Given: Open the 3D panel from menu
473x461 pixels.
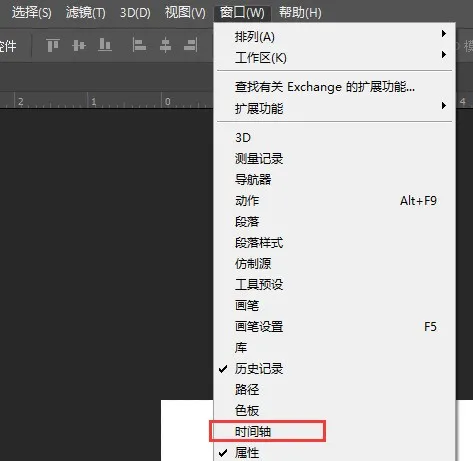Looking at the screenshot, I should tap(334, 138).
